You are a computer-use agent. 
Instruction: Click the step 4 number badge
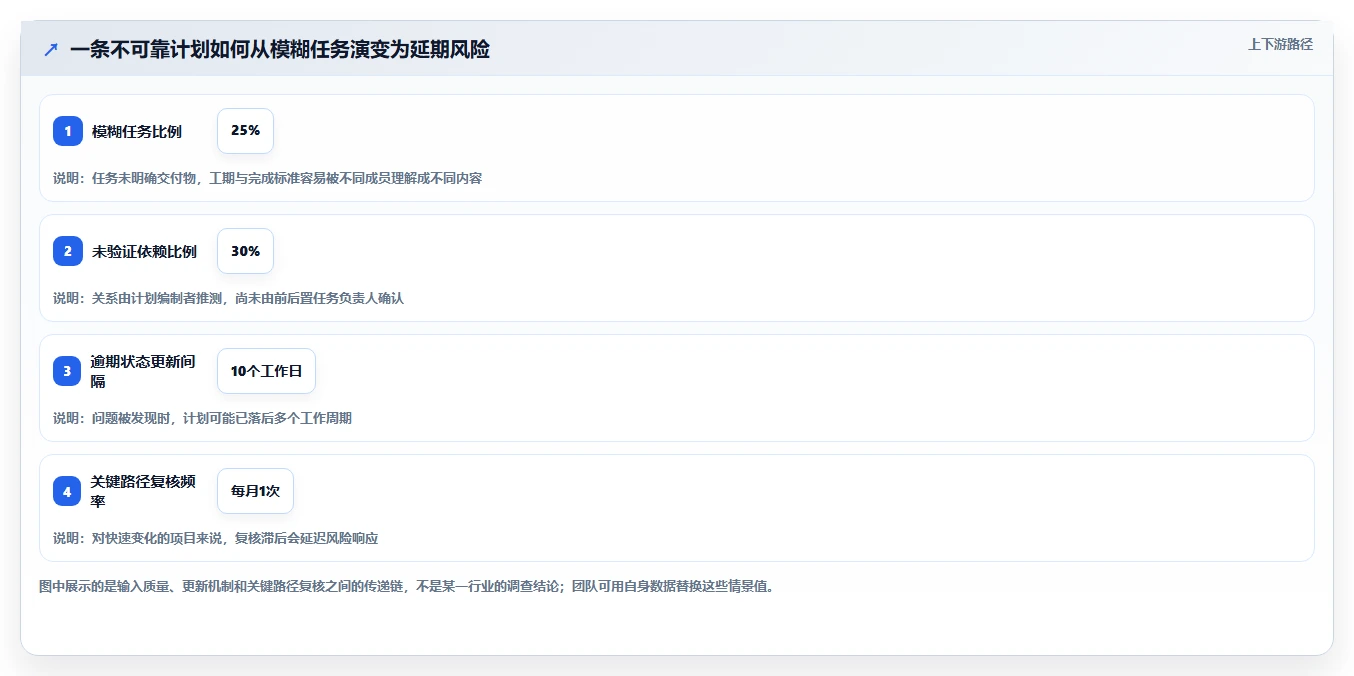point(68,491)
